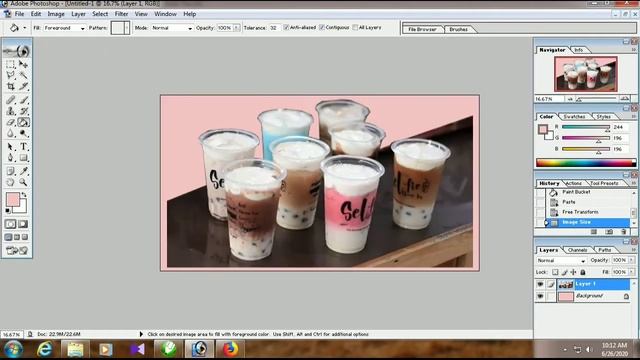This screenshot has width=640, height=360.
Task: Switch to Standard Mode editing
Action: 11,224
